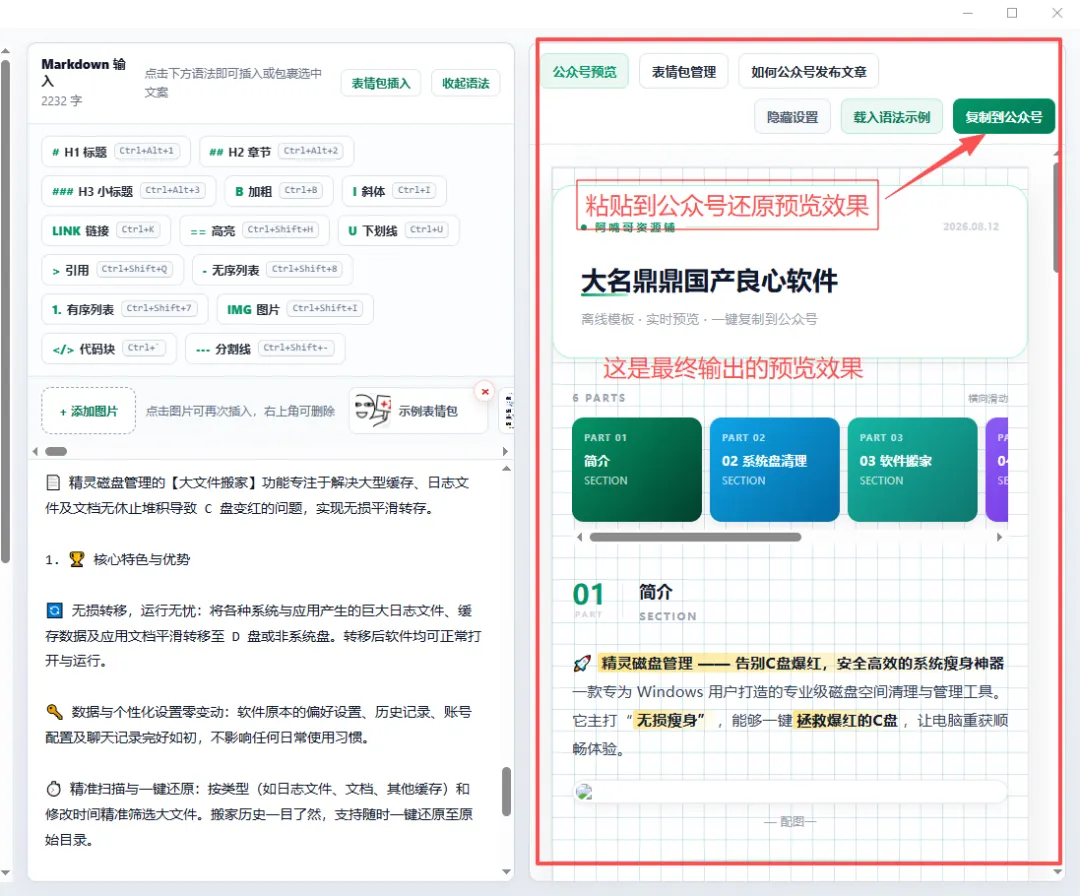The width and height of the screenshot is (1080, 896).
Task: Open PART 03 软件搬家 card
Action: pos(912,469)
